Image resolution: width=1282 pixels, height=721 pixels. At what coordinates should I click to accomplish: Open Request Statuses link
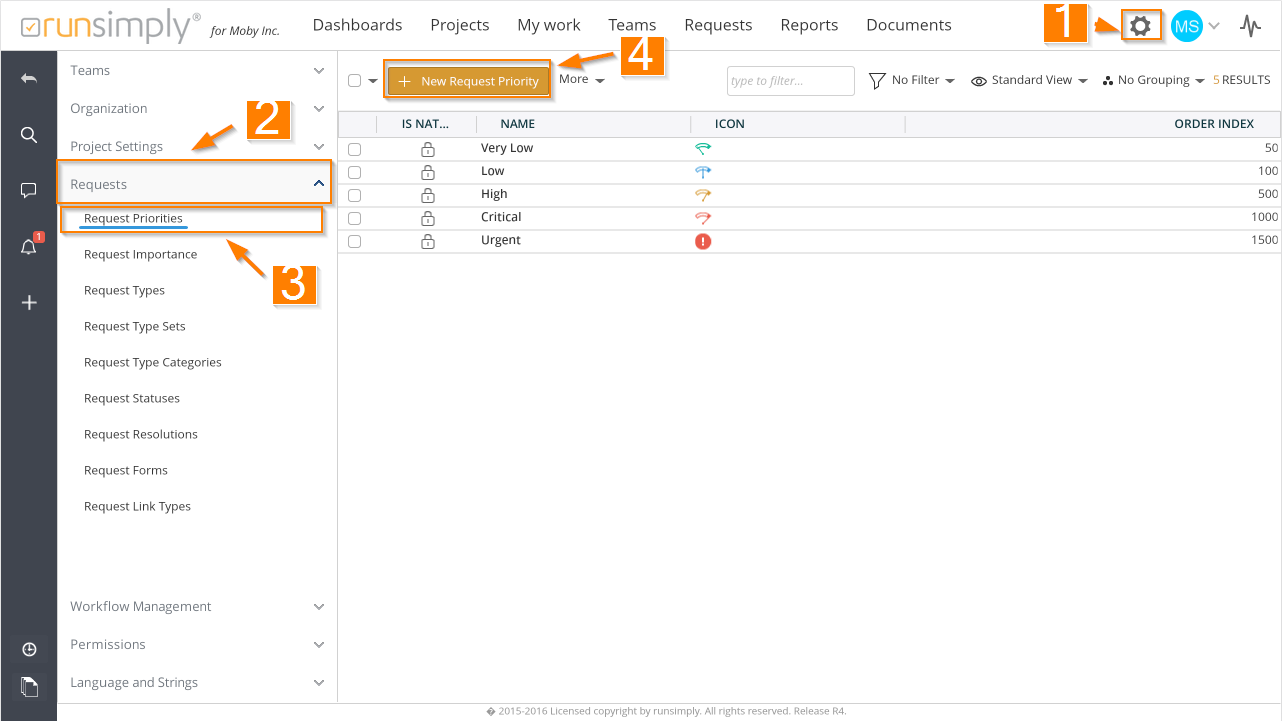click(132, 398)
